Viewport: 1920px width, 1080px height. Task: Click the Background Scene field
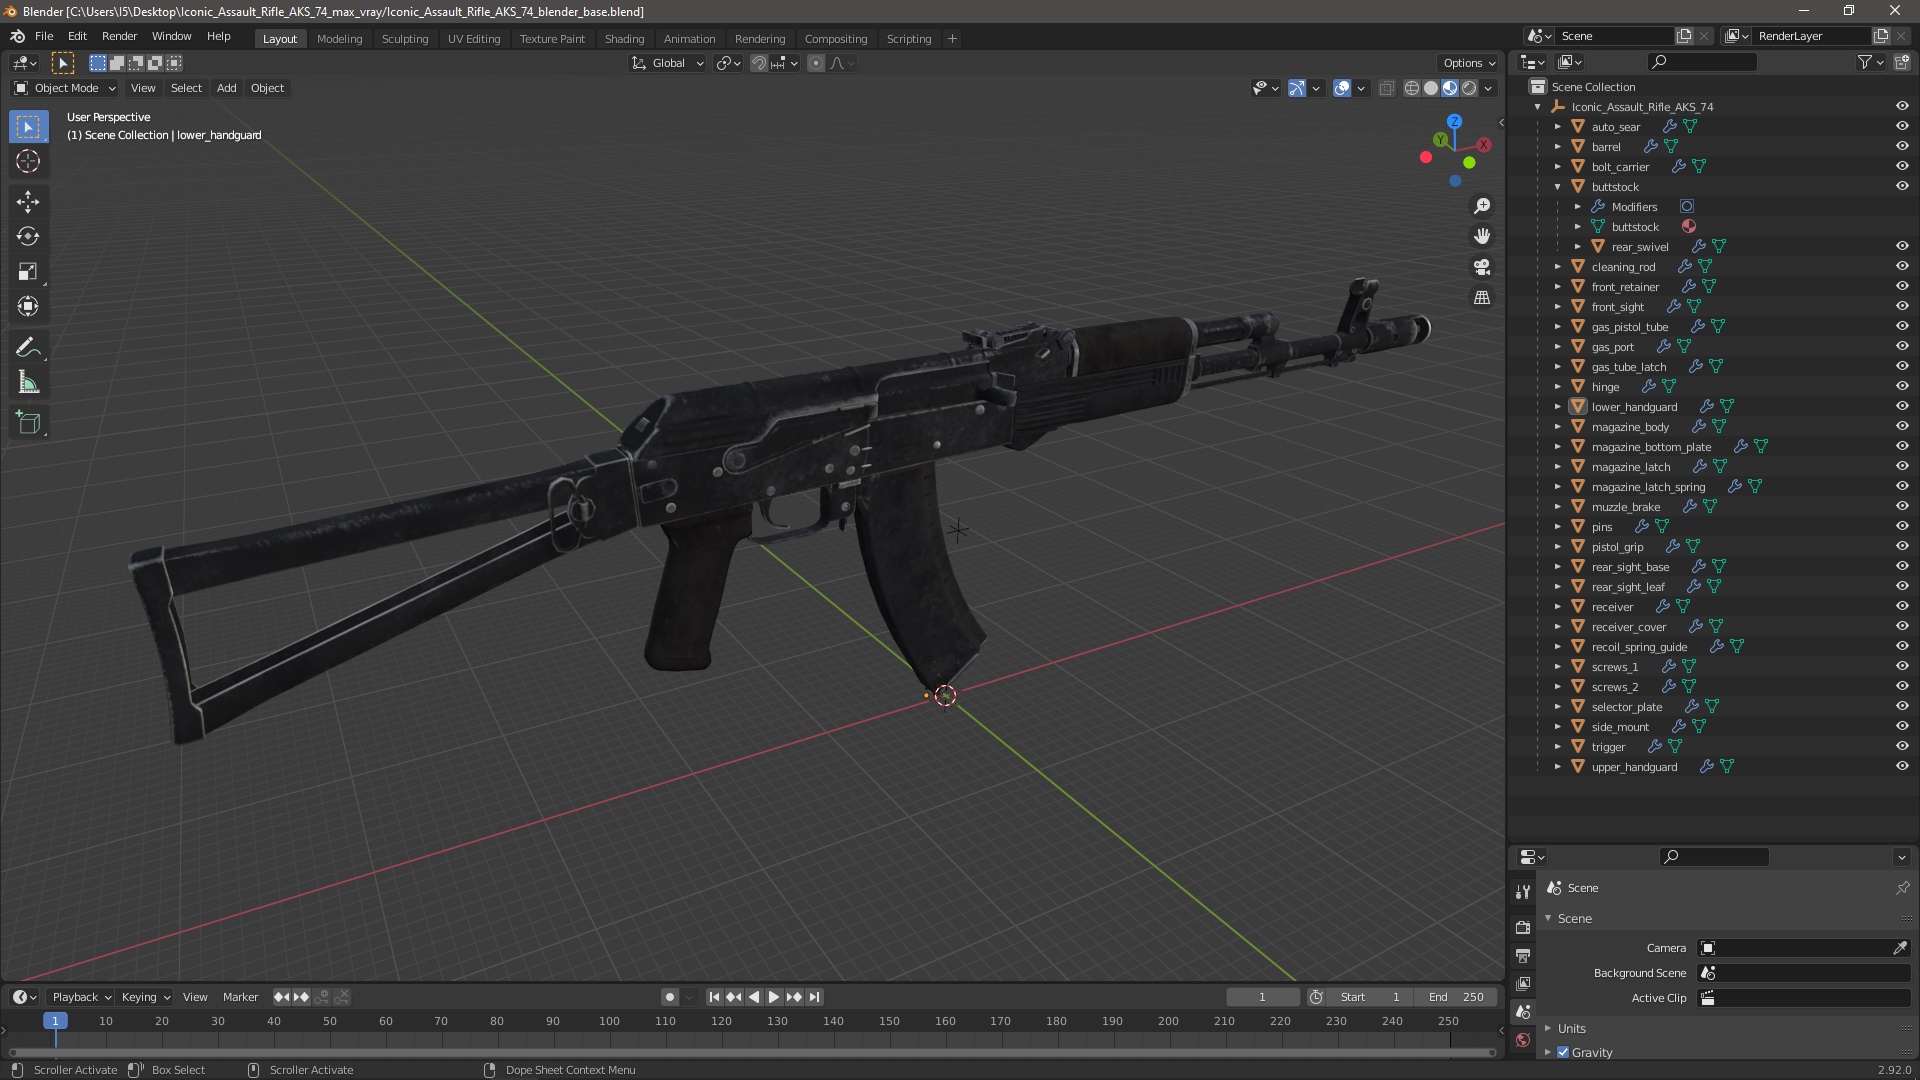[1804, 973]
